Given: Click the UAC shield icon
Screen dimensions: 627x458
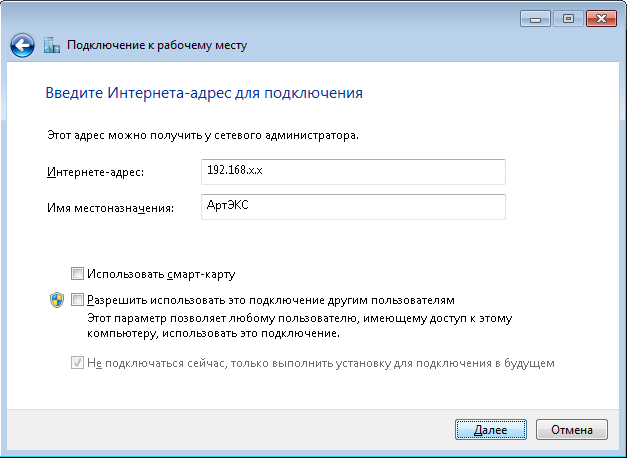Looking at the screenshot, I should 57,300.
